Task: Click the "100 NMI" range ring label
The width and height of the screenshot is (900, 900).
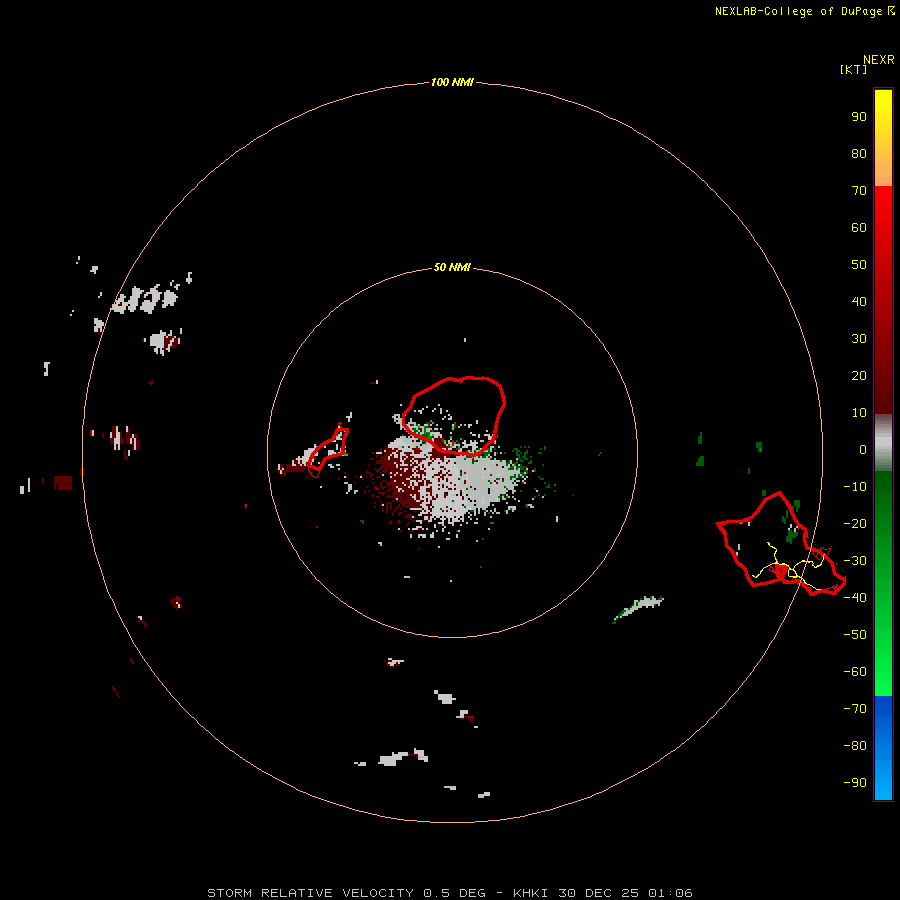Action: coord(452,82)
